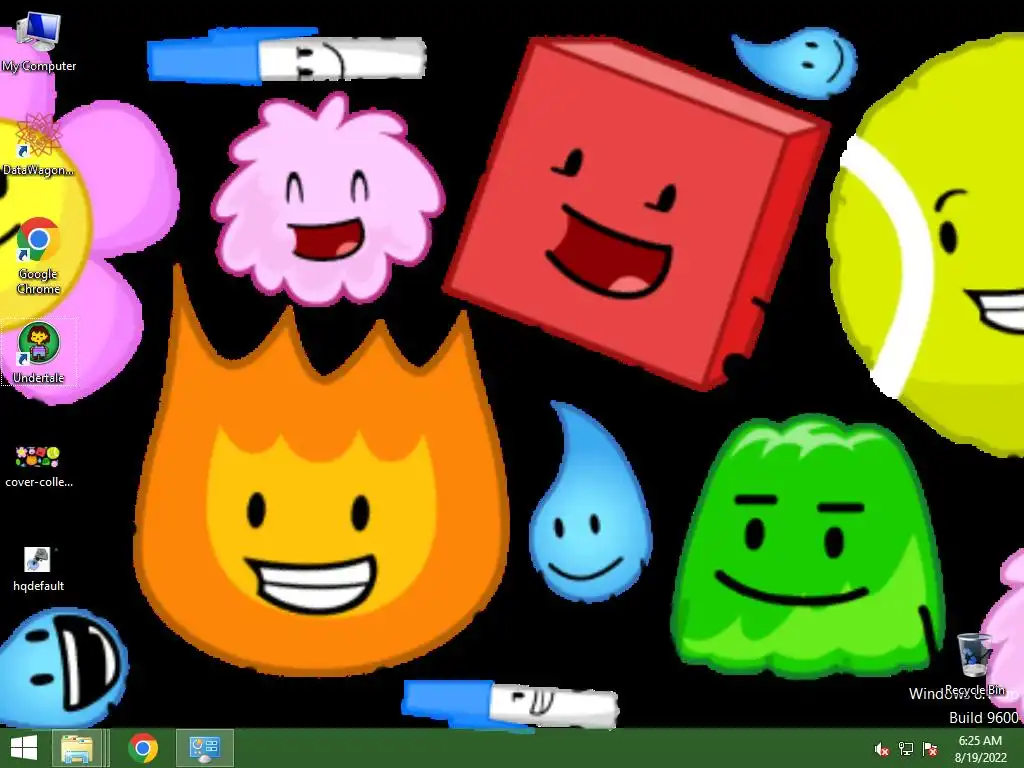Image resolution: width=1024 pixels, height=768 pixels.
Task: Open Action Center flag tray icon
Action: 930,749
